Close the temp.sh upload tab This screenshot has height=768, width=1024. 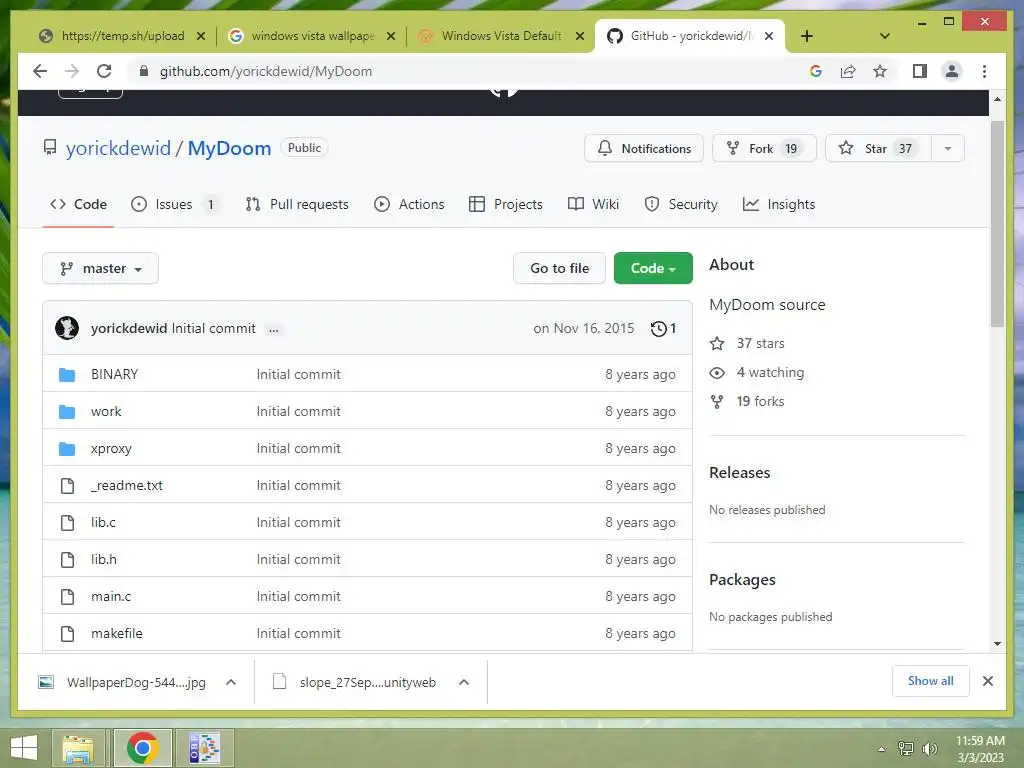(201, 36)
